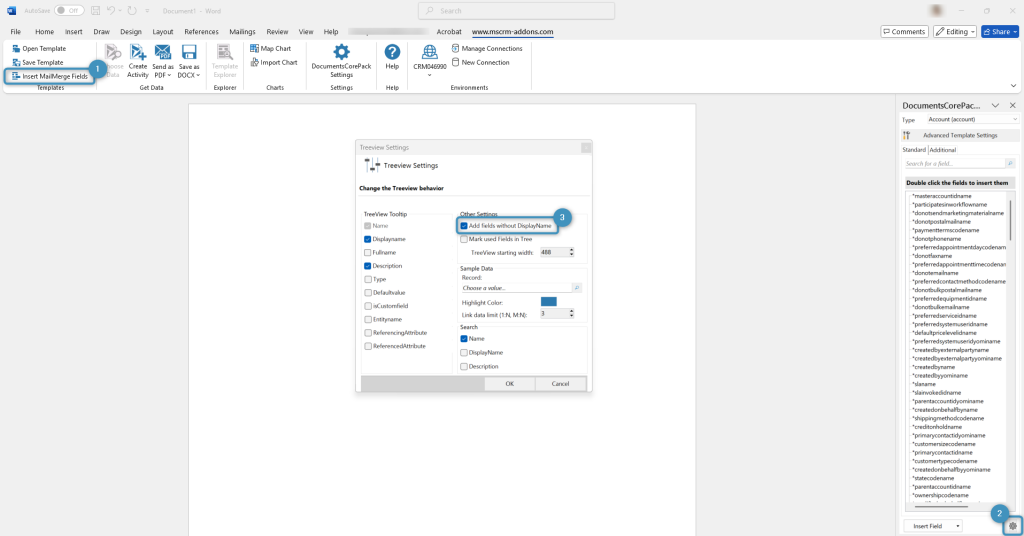This screenshot has width=1024, height=536.
Task: Check the Type tooltip checkbox
Action: [x=368, y=279]
